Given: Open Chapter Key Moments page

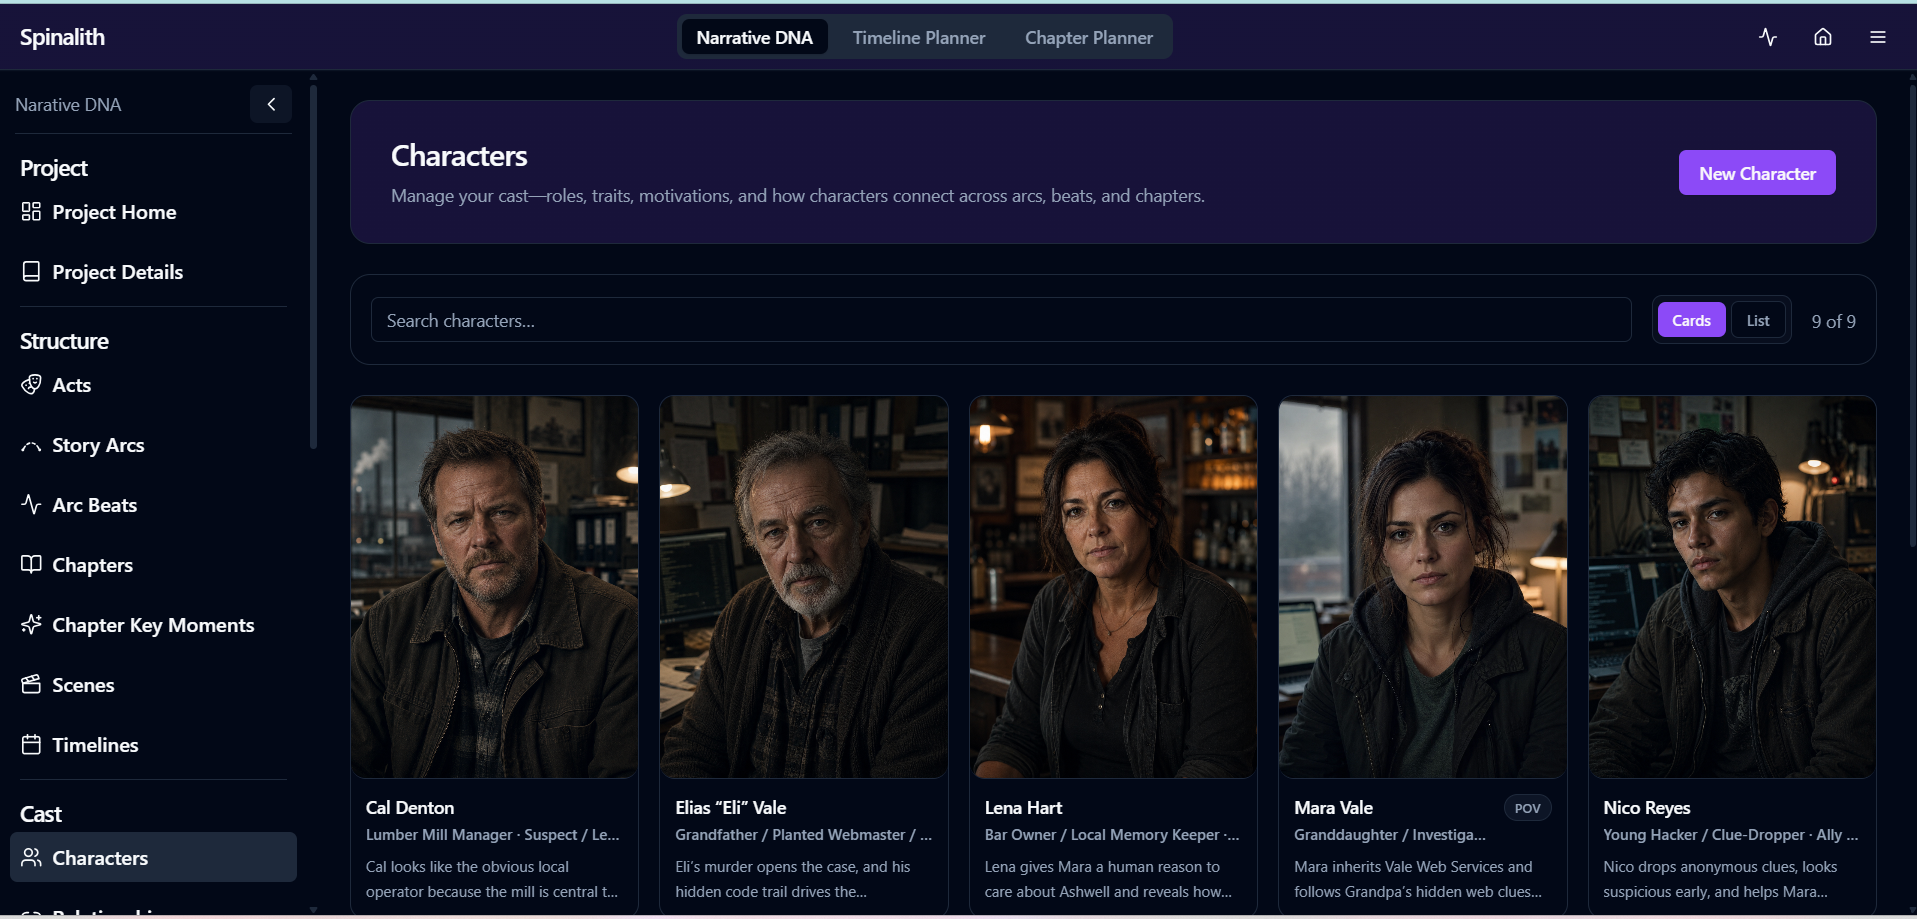Looking at the screenshot, I should pos(153,625).
